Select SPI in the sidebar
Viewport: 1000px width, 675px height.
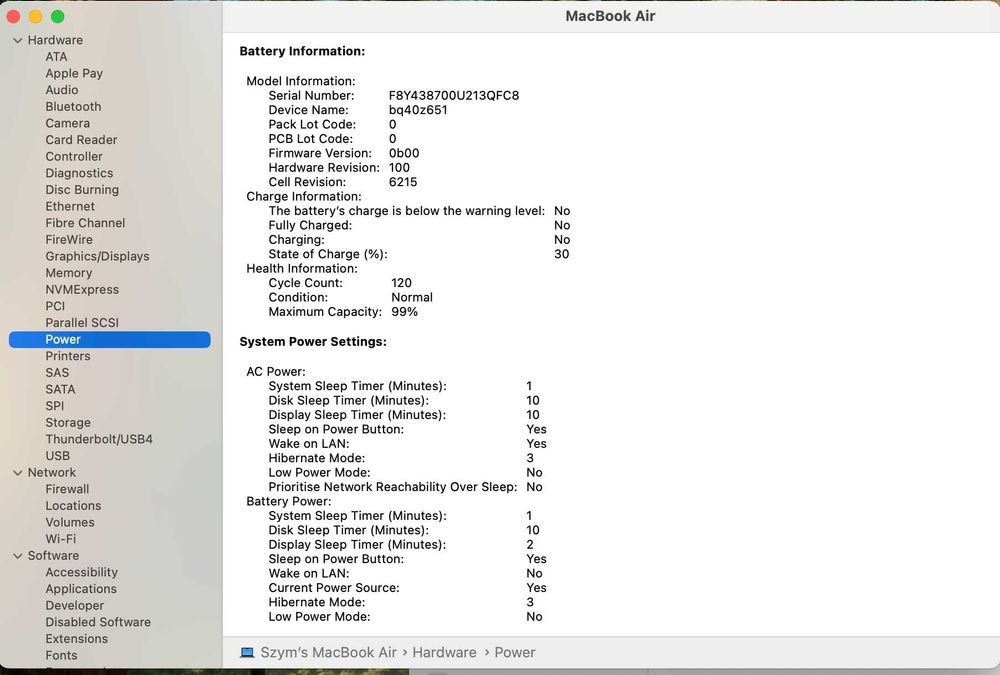click(x=55, y=406)
